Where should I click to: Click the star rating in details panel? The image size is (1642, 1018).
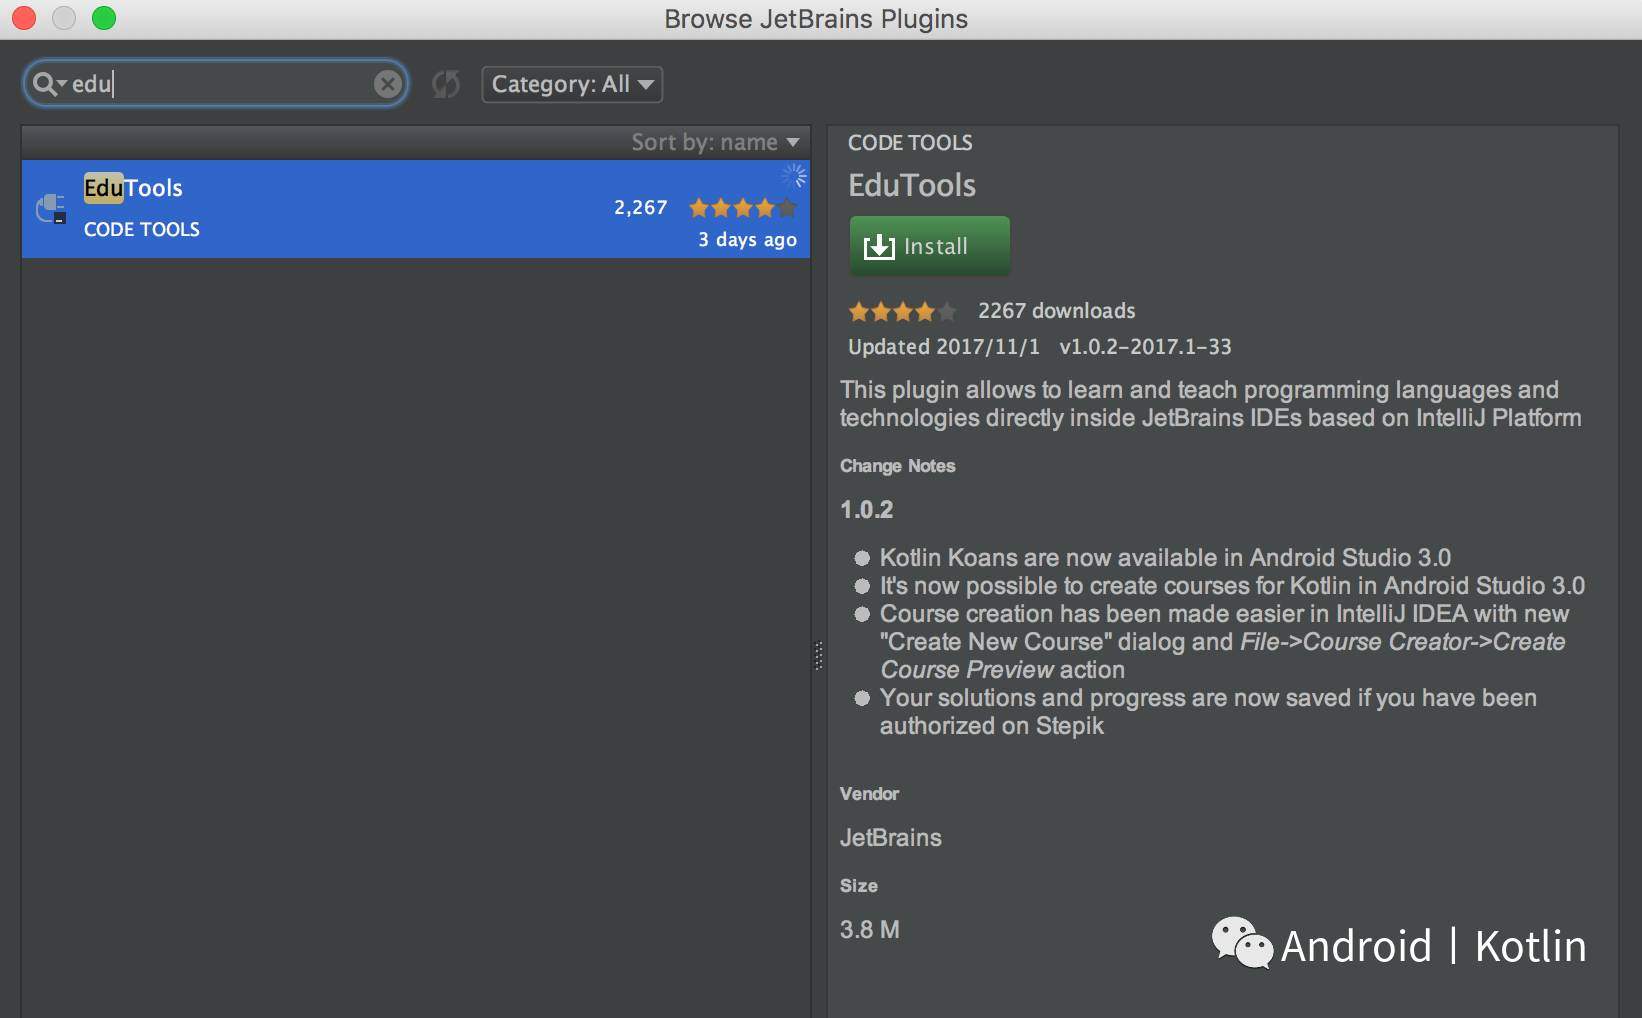[x=902, y=311]
